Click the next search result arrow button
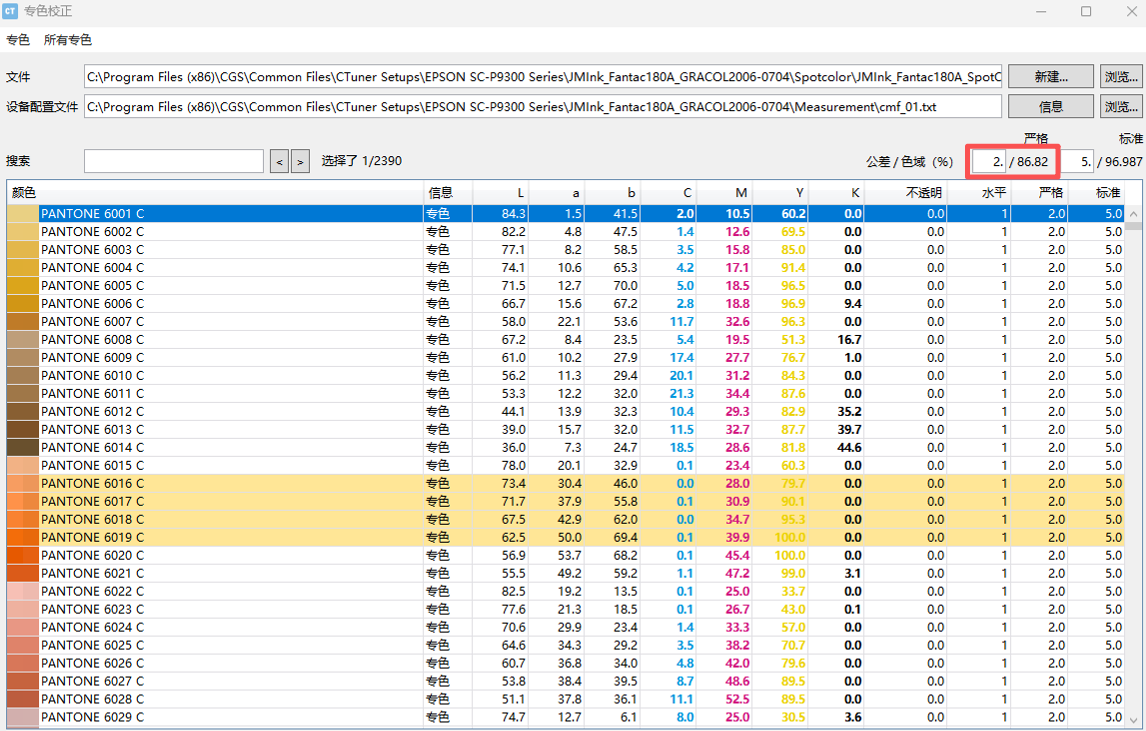The width and height of the screenshot is (1146, 731). pyautogui.click(x=300, y=161)
